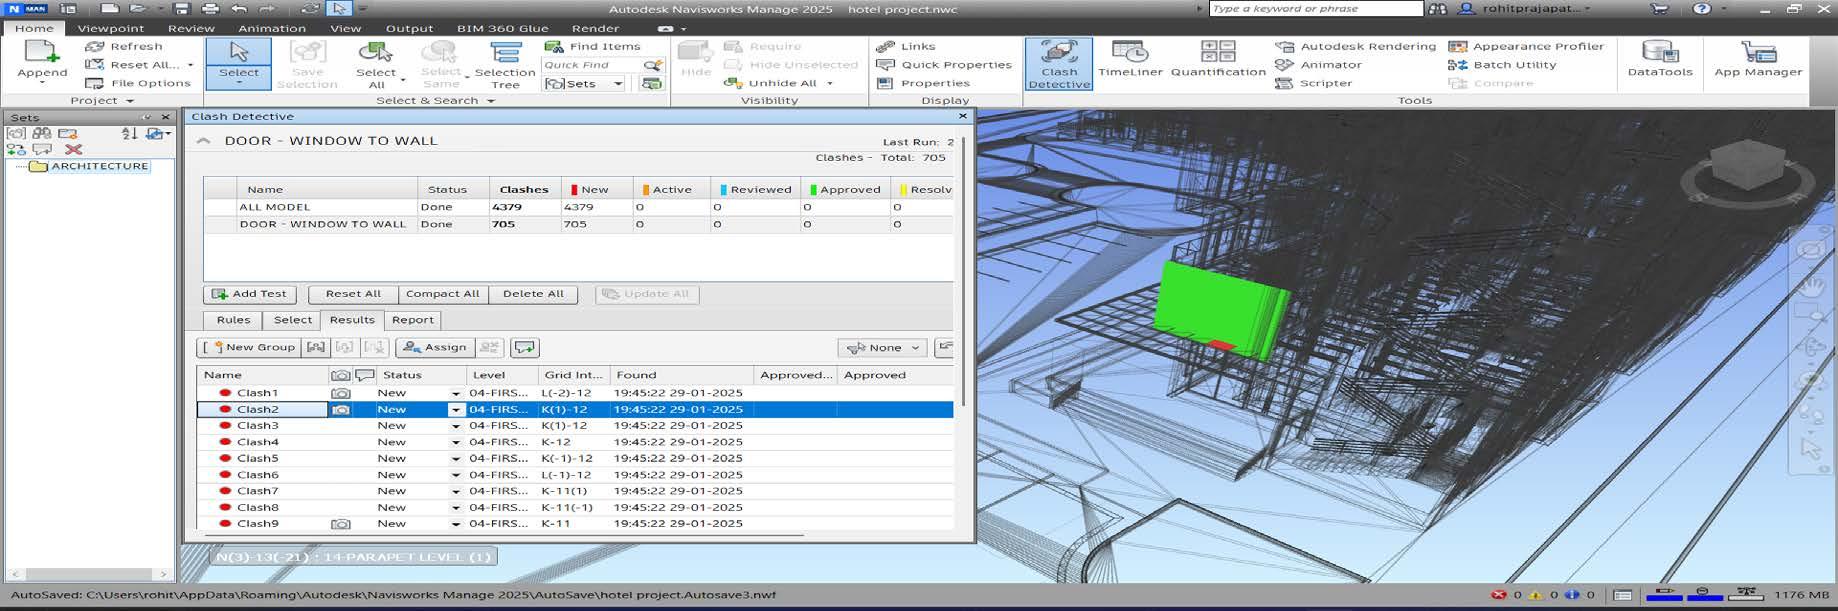Switch to the Select tab in Clash Detective
Viewport: 1838px width, 611px height.
pyautogui.click(x=293, y=320)
